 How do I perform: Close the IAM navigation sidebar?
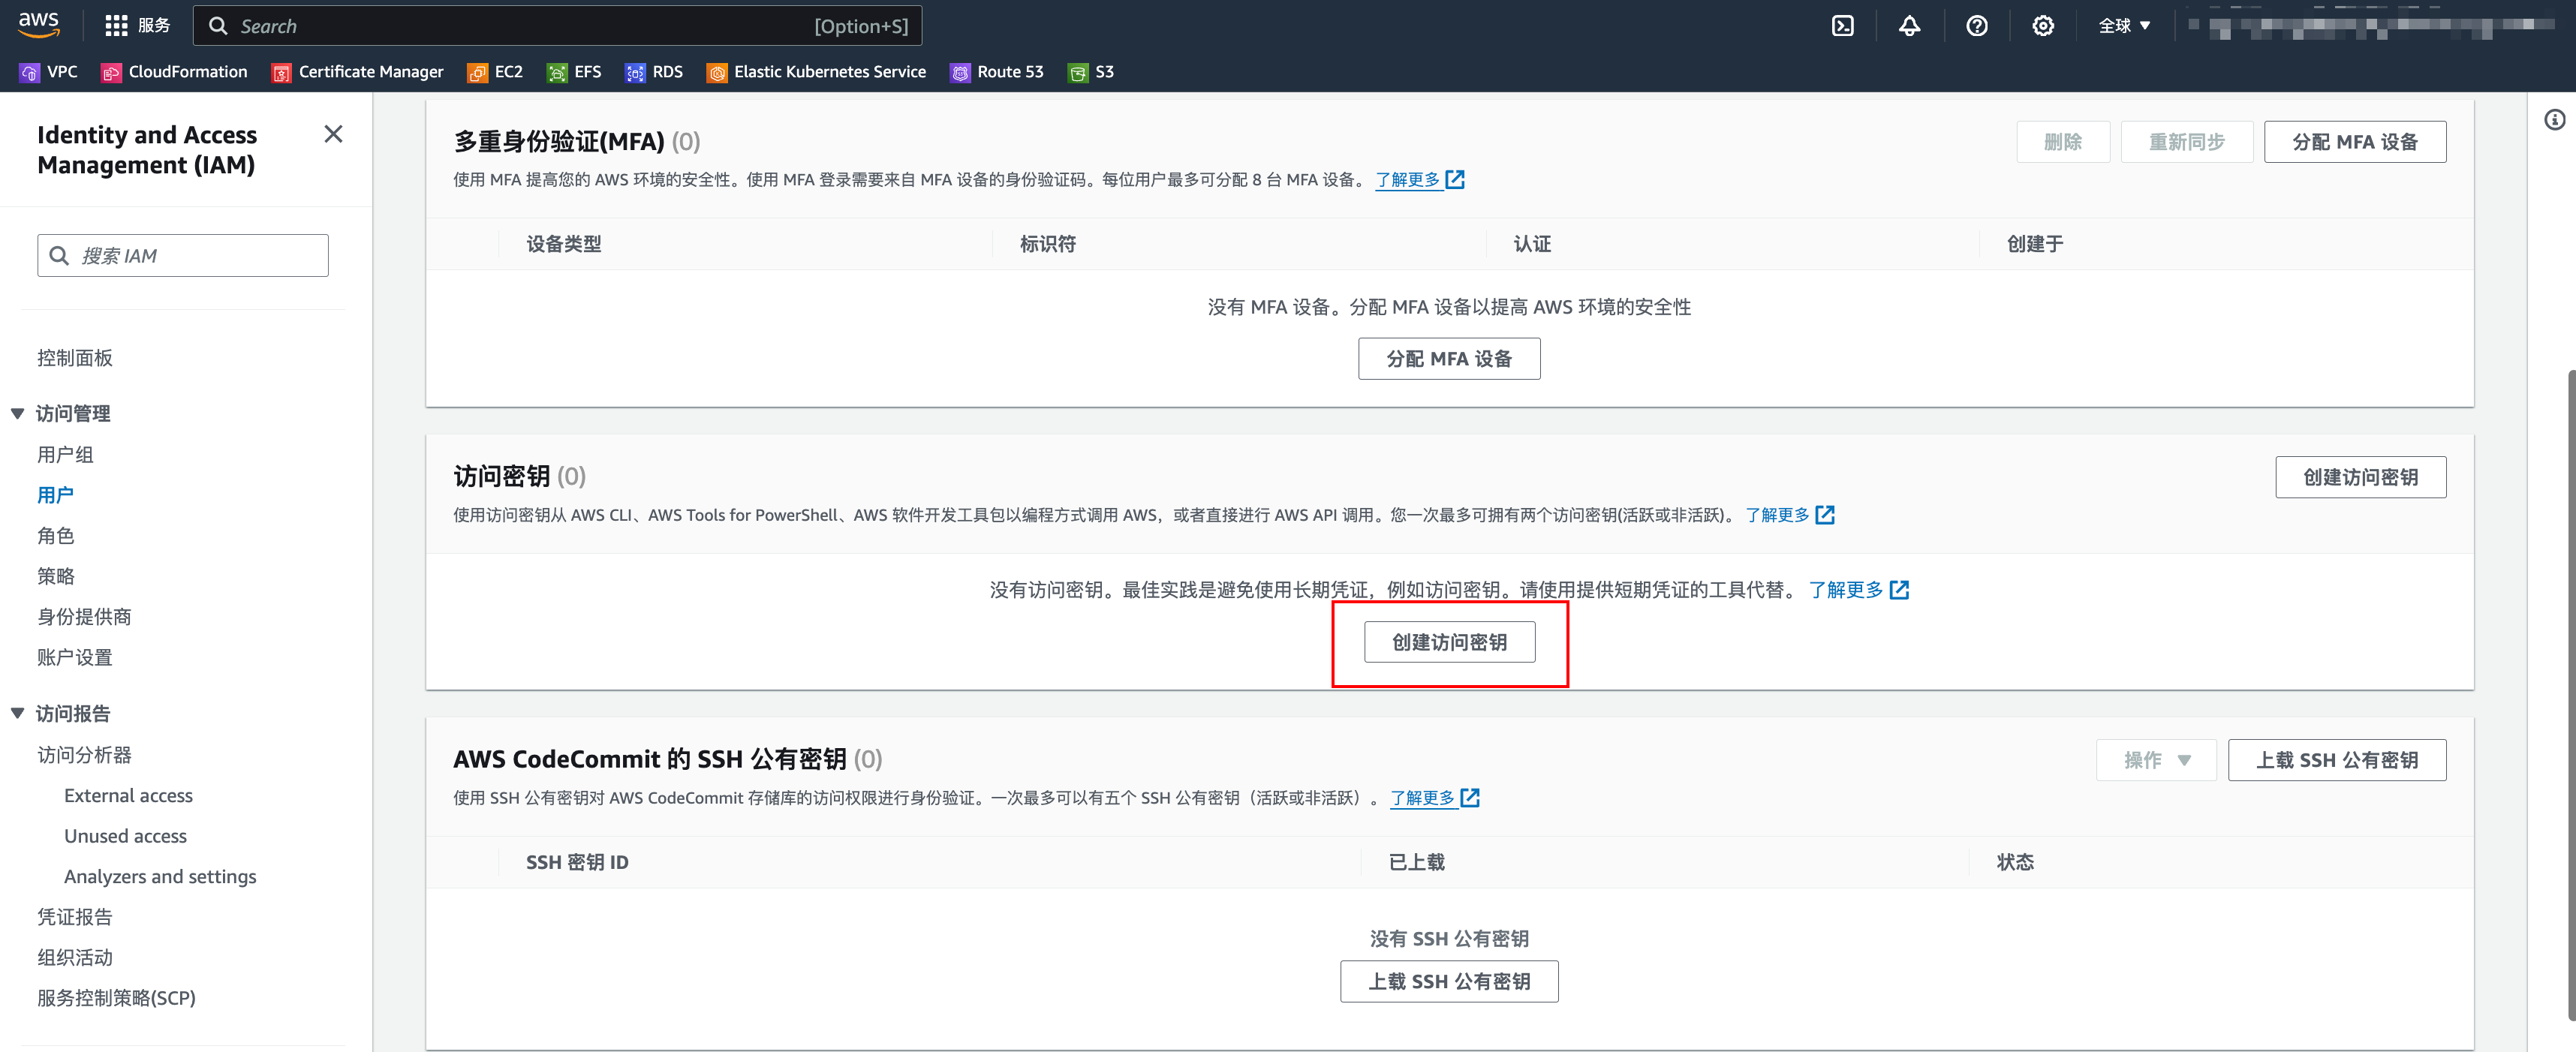tap(333, 134)
